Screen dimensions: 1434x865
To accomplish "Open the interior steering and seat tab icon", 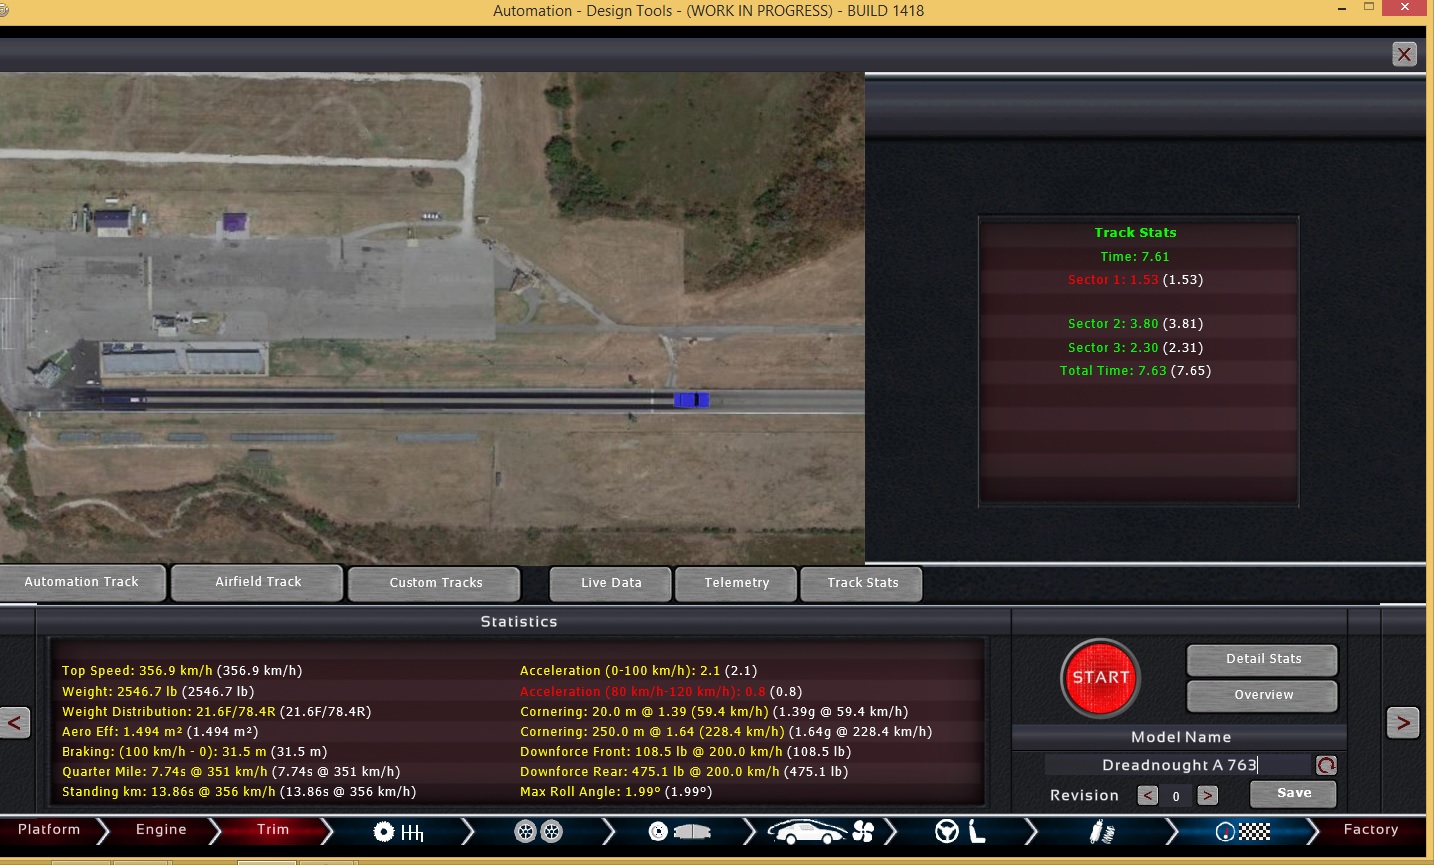I will [960, 832].
